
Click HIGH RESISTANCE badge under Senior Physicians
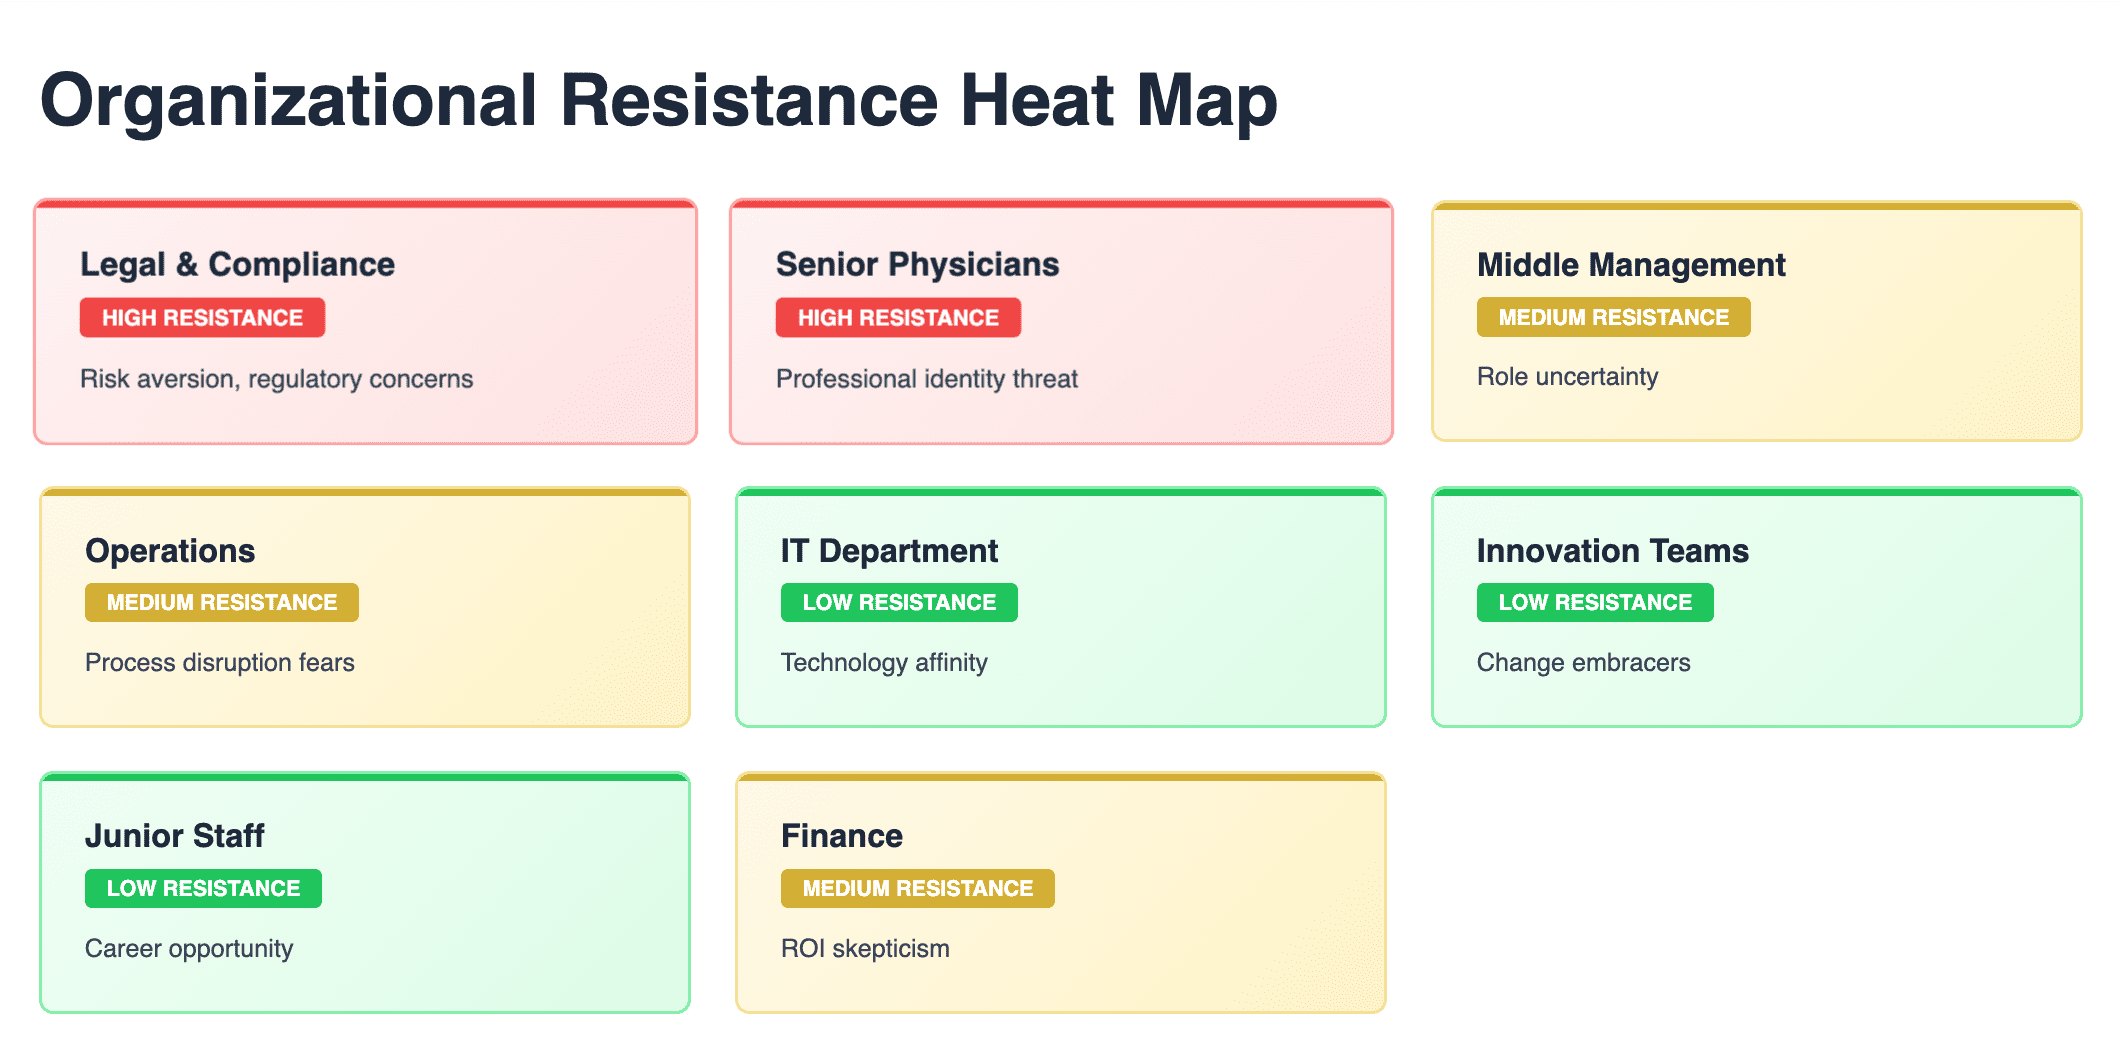898,317
